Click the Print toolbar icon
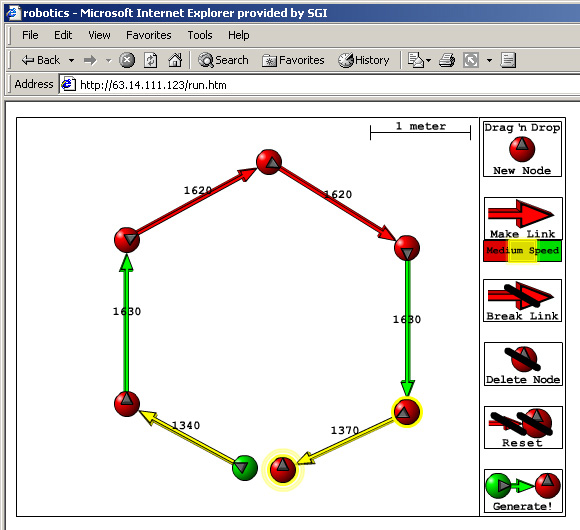This screenshot has height=530, width=580. point(446,60)
